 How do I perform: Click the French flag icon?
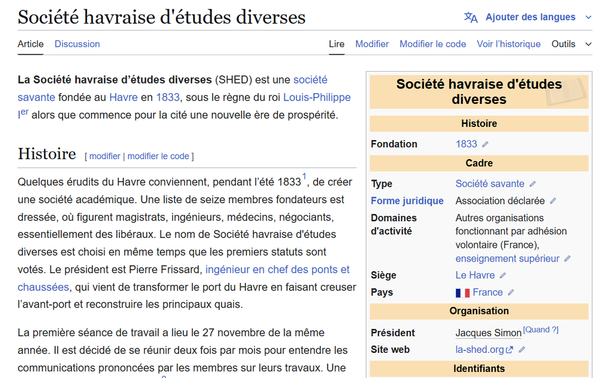[x=463, y=293]
